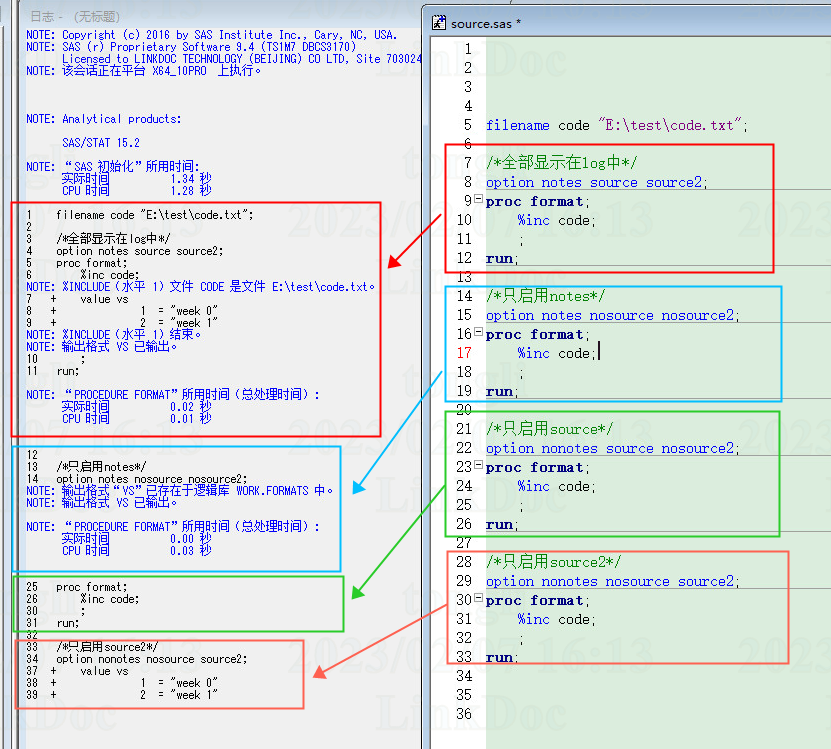Collapse the proc format block at line 9
Screen dimensions: 831x749
479,201
